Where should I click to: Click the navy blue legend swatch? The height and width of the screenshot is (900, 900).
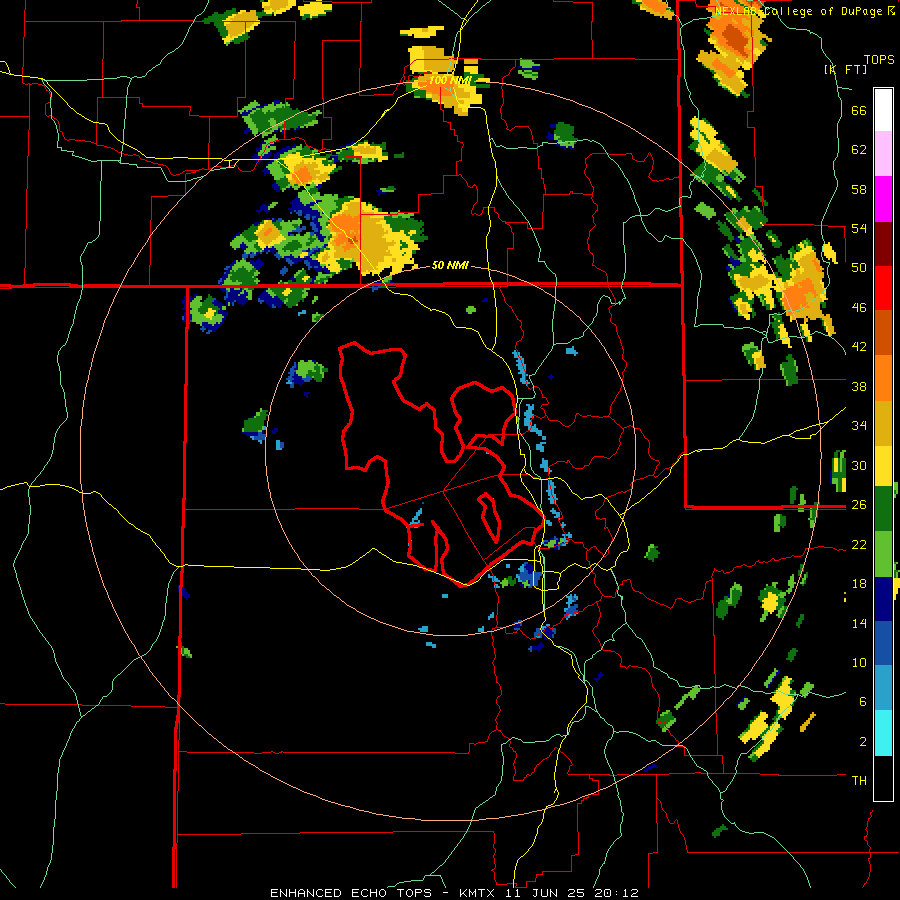click(883, 599)
